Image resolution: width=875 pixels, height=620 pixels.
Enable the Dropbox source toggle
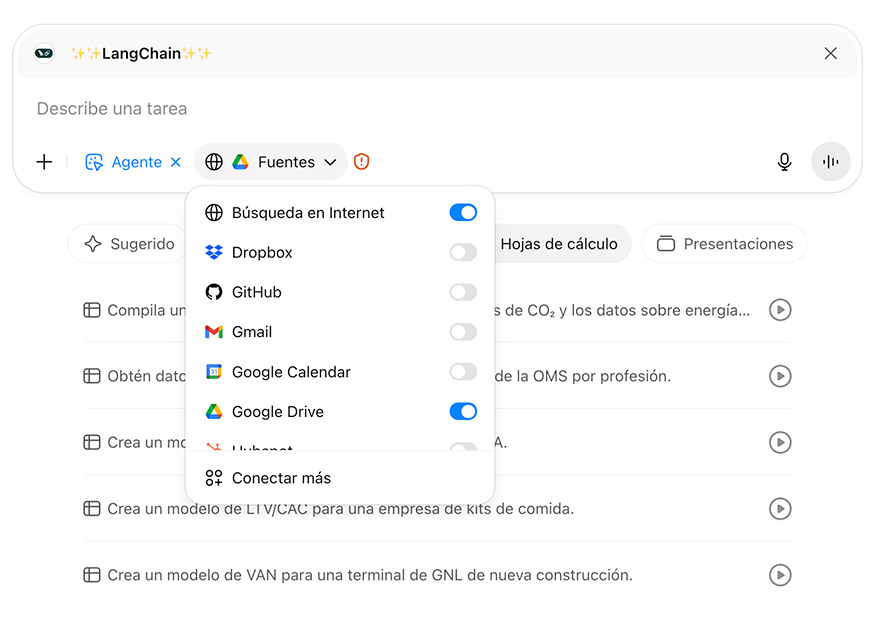click(x=463, y=252)
